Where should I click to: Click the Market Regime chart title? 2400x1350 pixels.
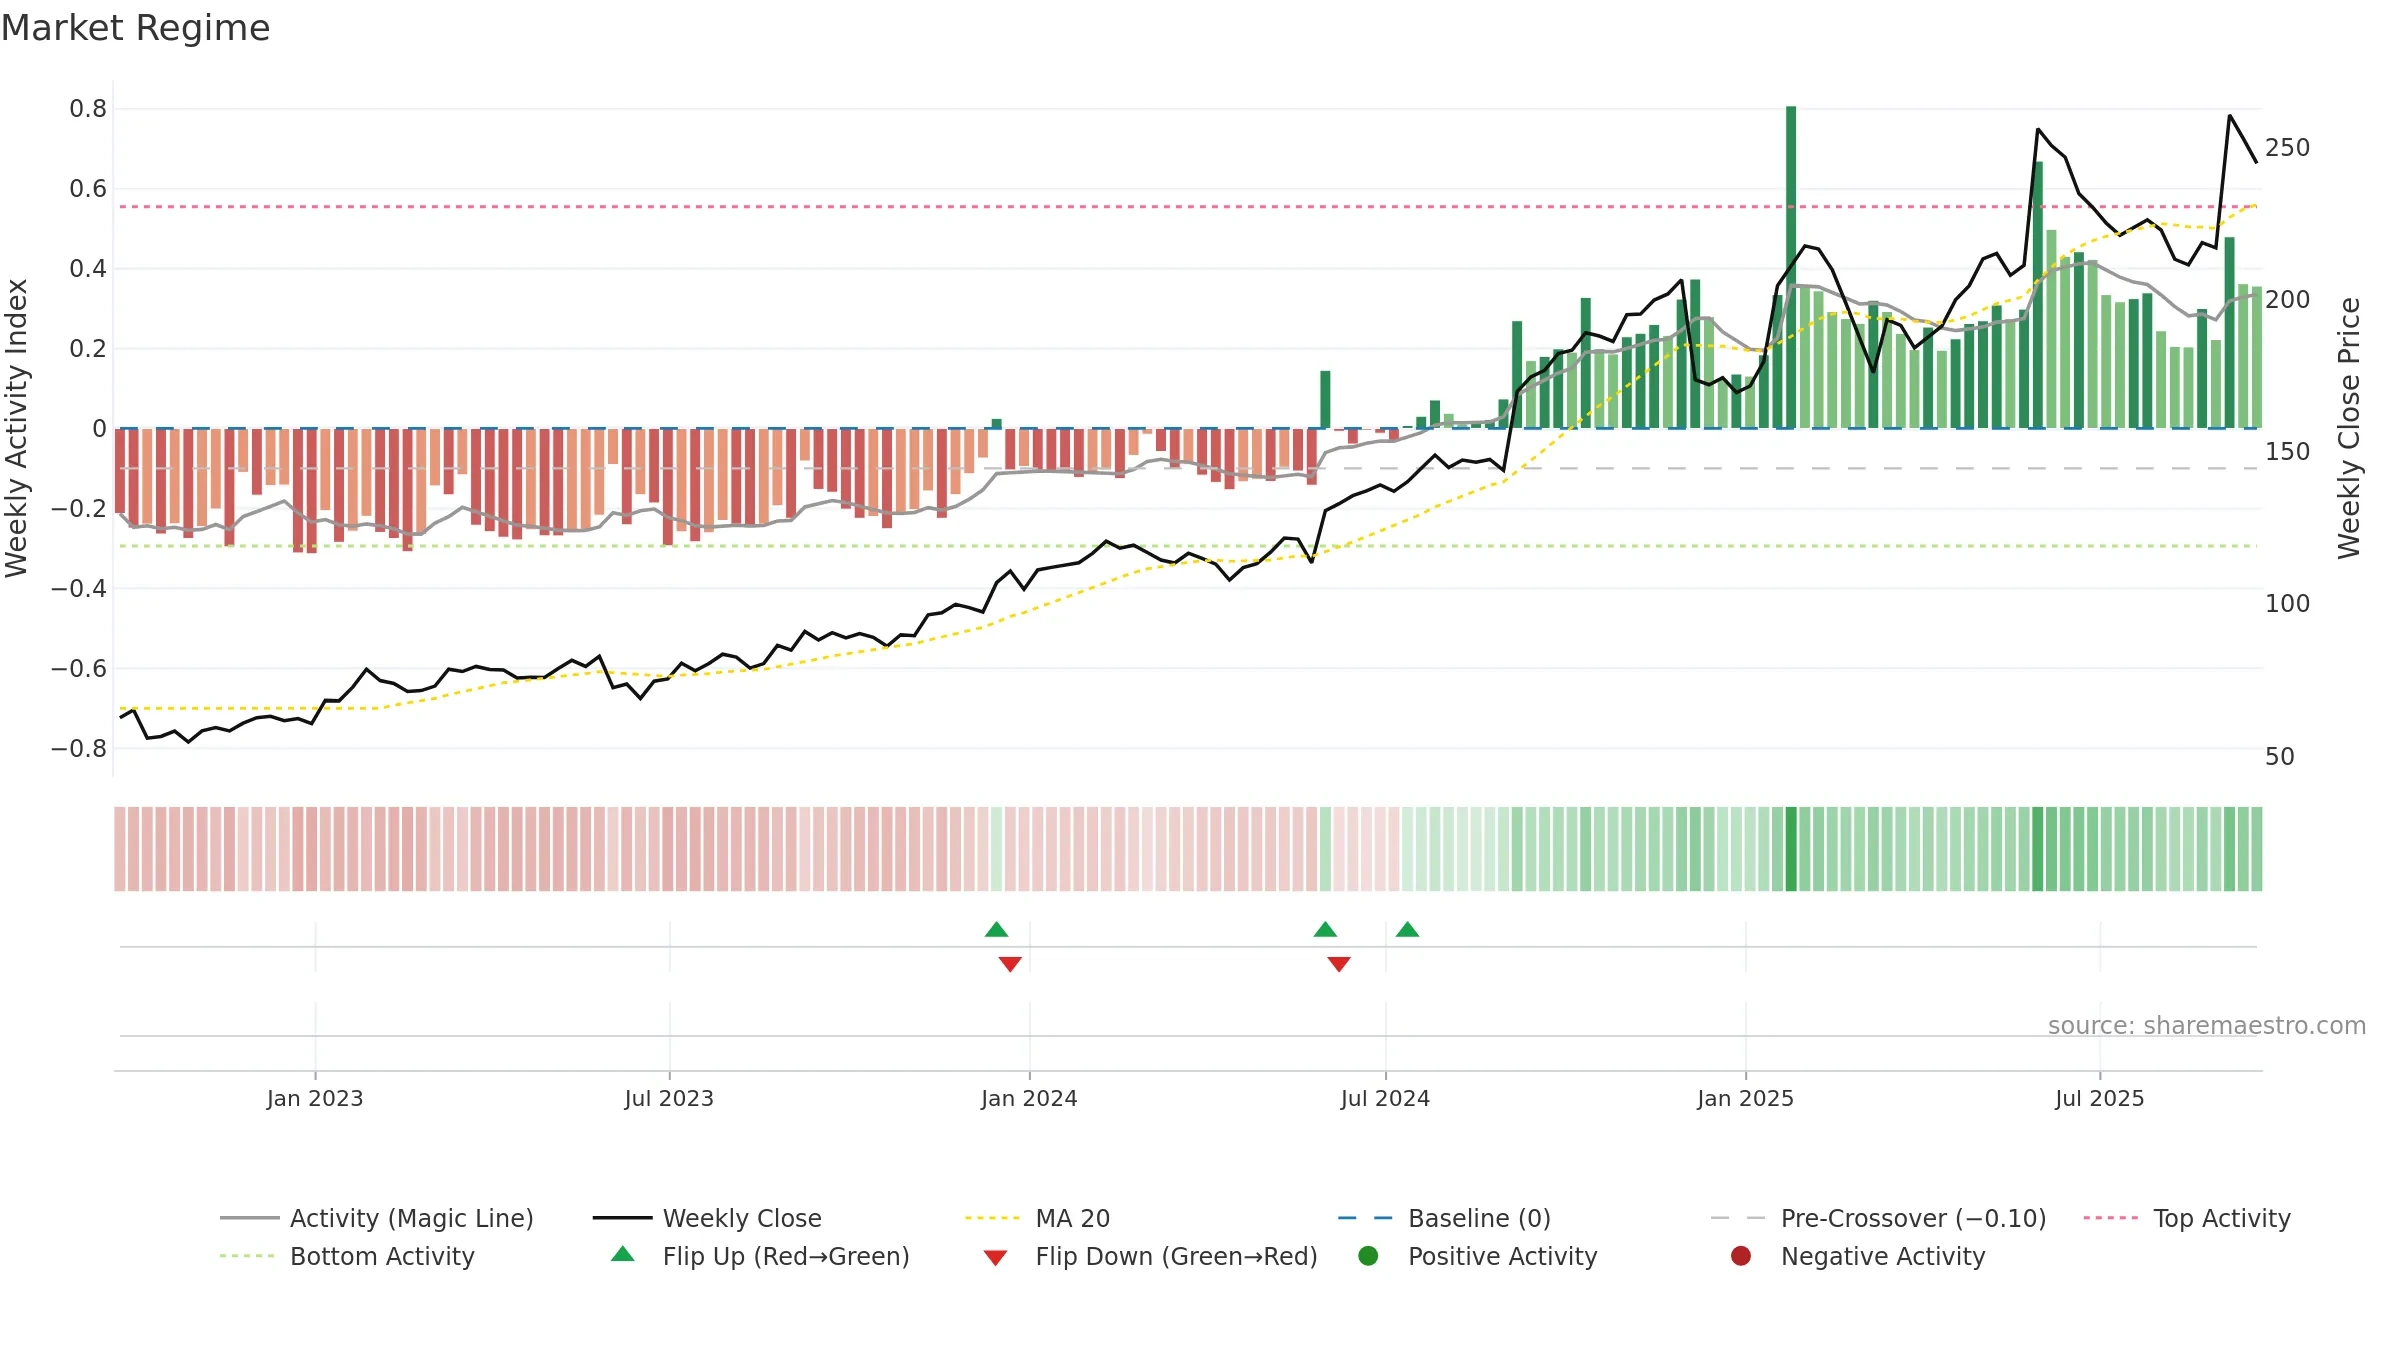[135, 28]
